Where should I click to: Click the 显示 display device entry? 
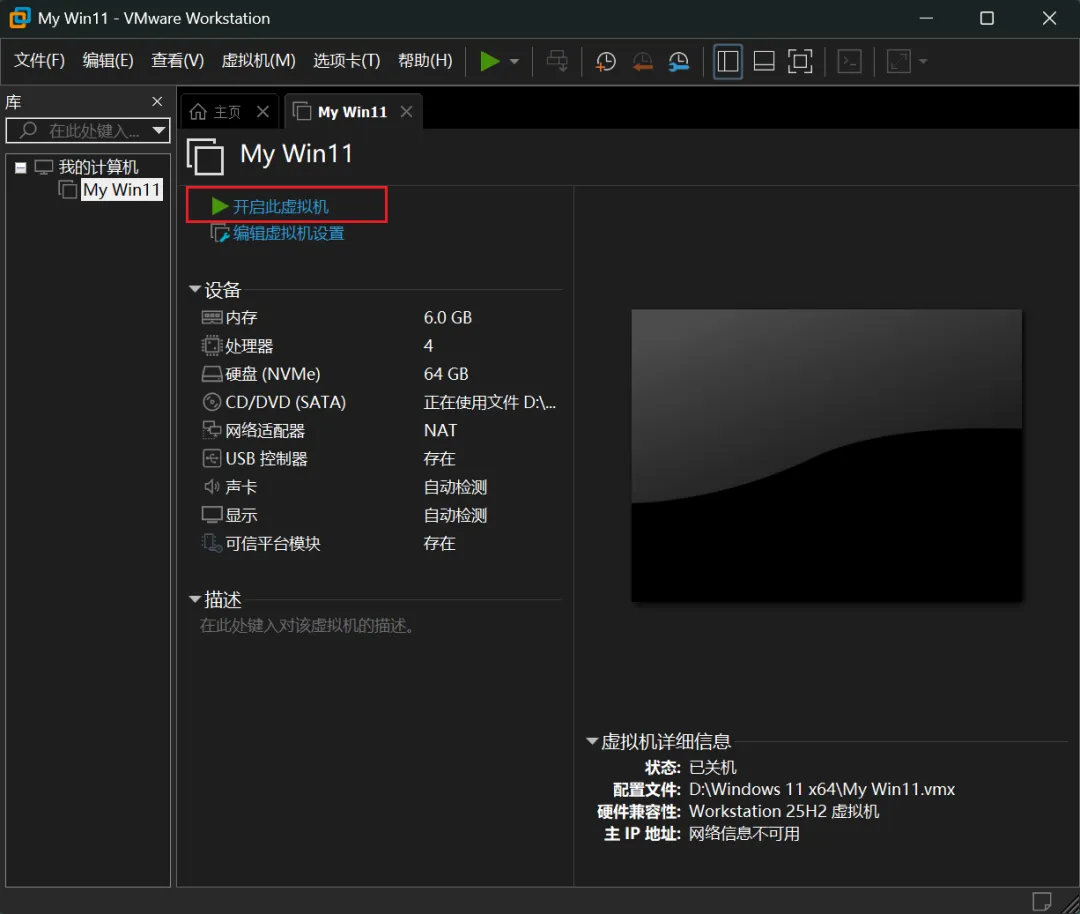(x=241, y=515)
